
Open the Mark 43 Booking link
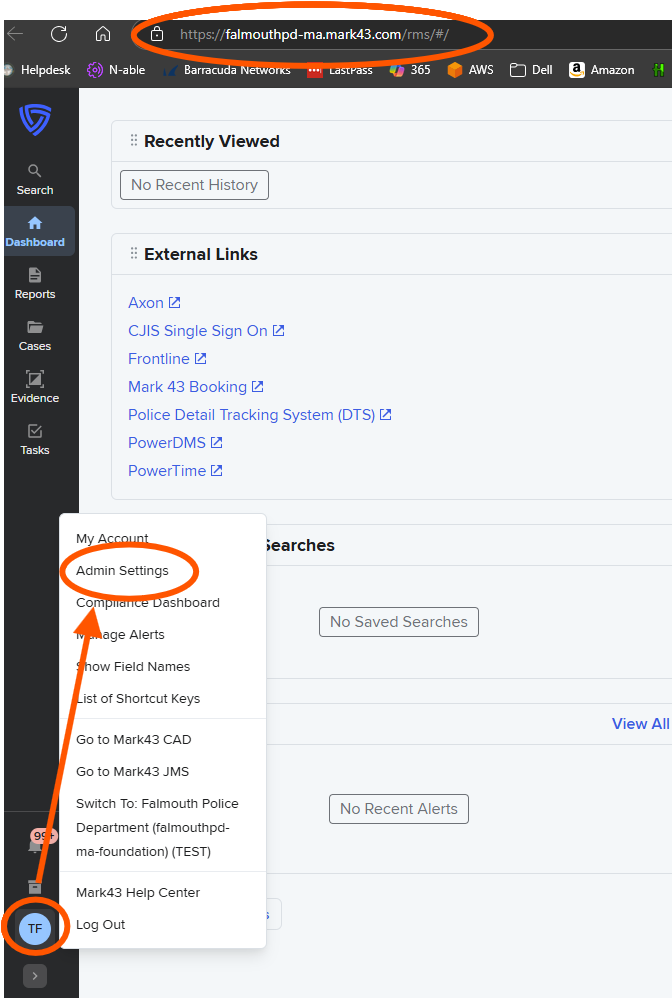tap(196, 387)
